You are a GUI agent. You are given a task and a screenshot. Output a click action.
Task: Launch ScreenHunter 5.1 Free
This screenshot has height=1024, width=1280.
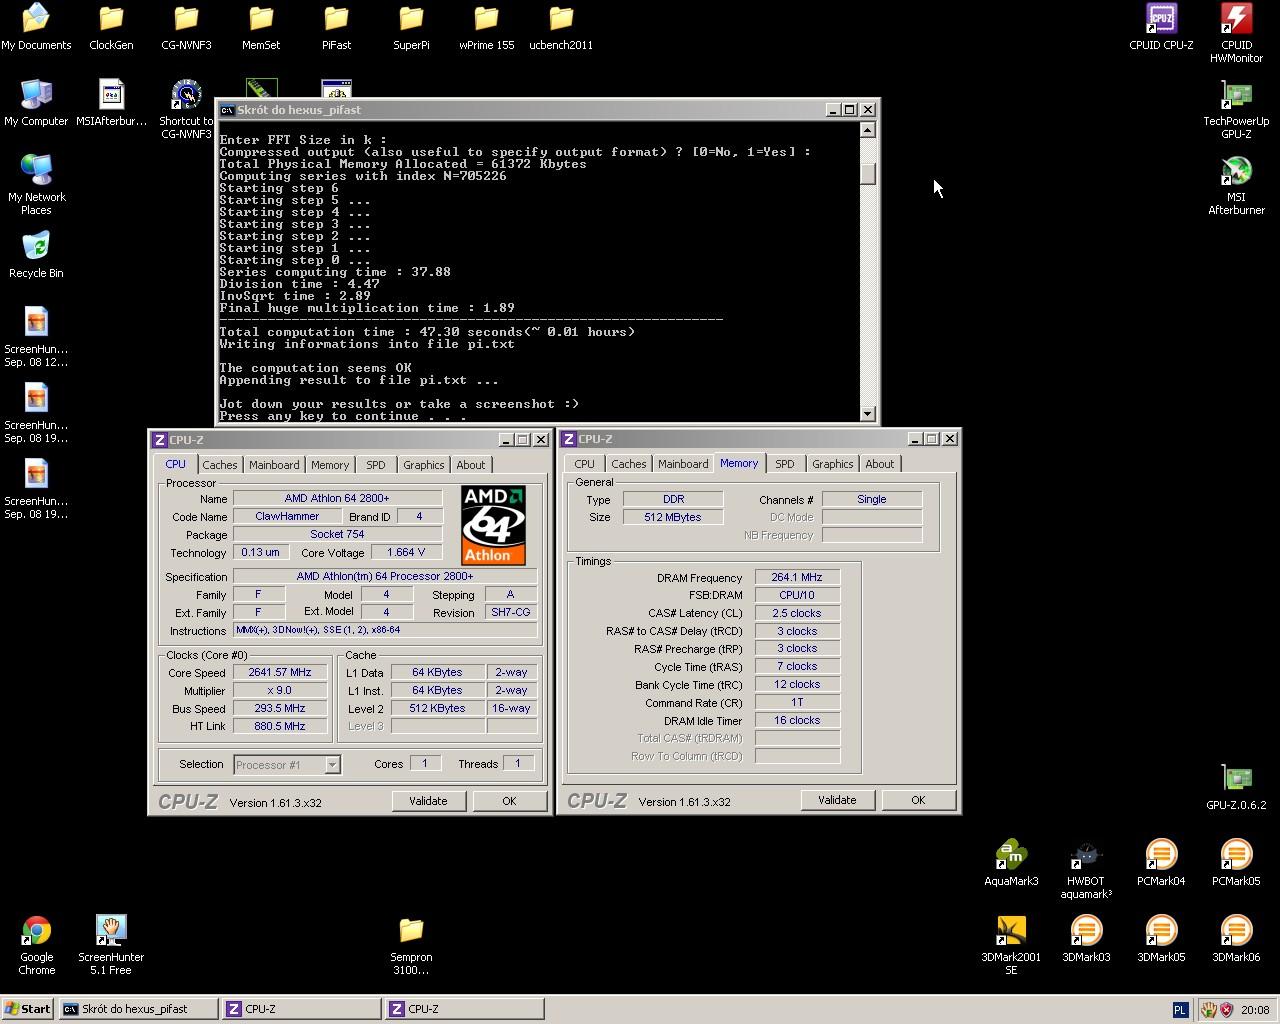[111, 944]
